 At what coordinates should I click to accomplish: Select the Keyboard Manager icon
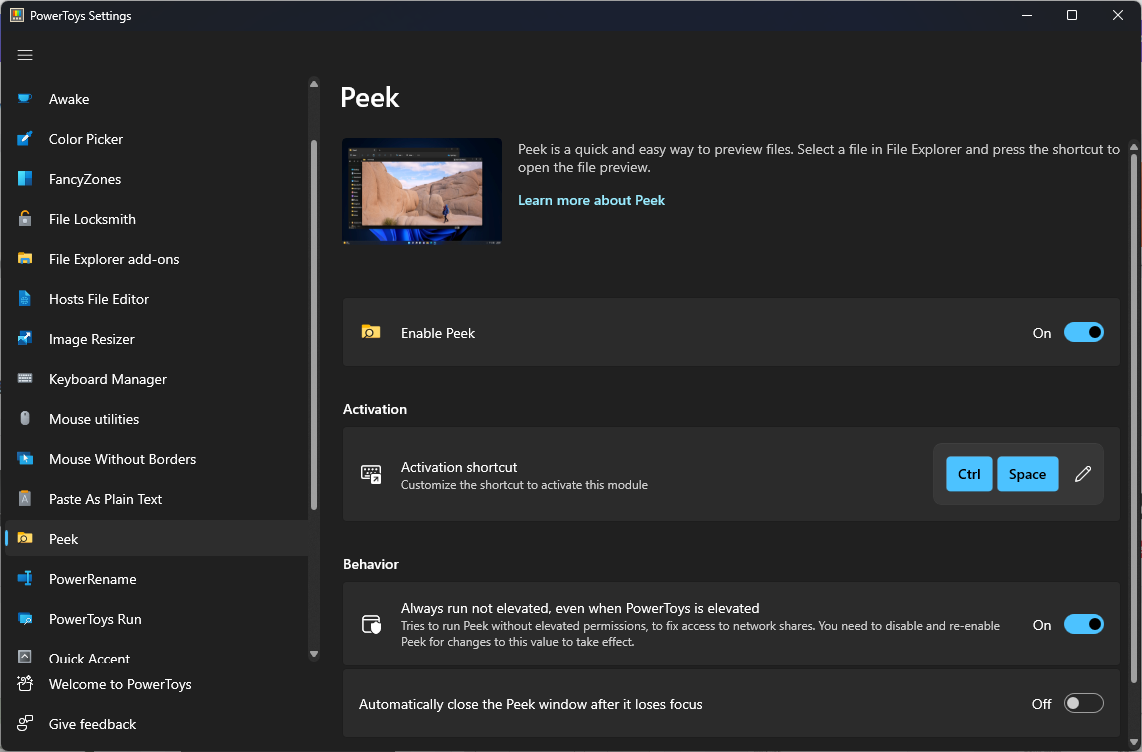25,379
